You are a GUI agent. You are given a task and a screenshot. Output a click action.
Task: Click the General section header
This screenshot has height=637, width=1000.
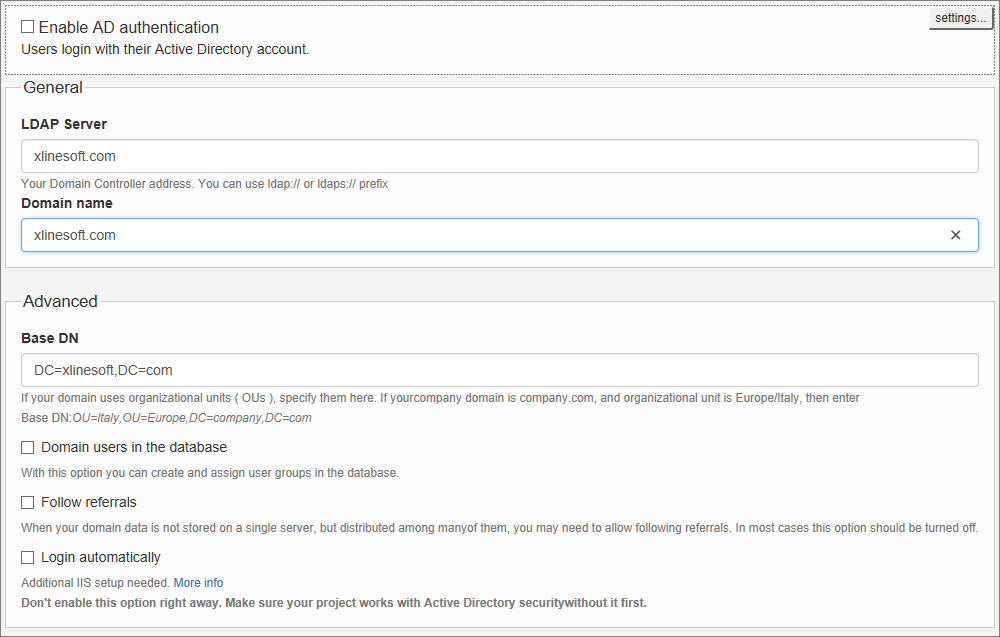click(53, 88)
